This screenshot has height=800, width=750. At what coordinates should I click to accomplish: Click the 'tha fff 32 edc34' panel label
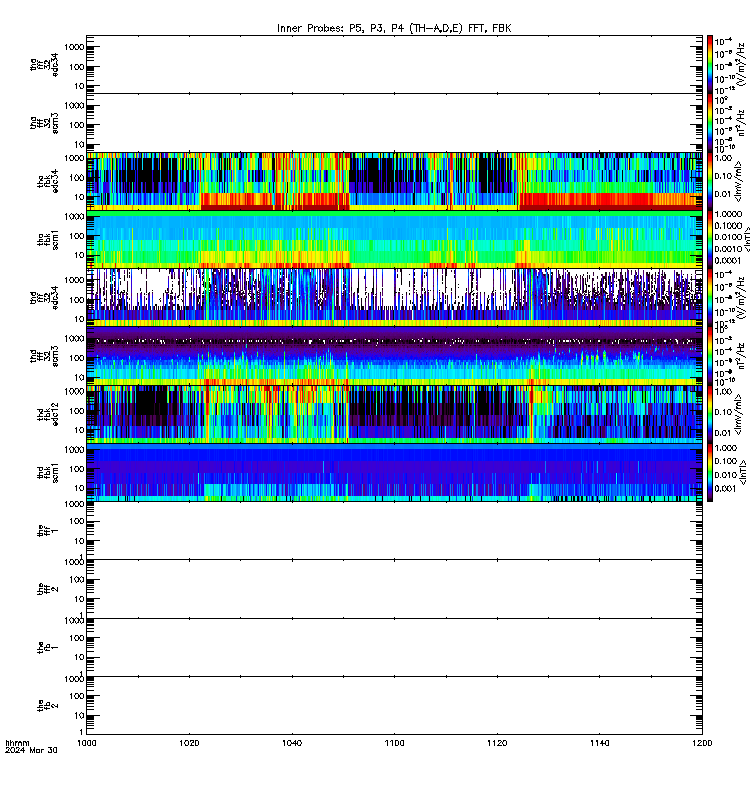pos(44,65)
